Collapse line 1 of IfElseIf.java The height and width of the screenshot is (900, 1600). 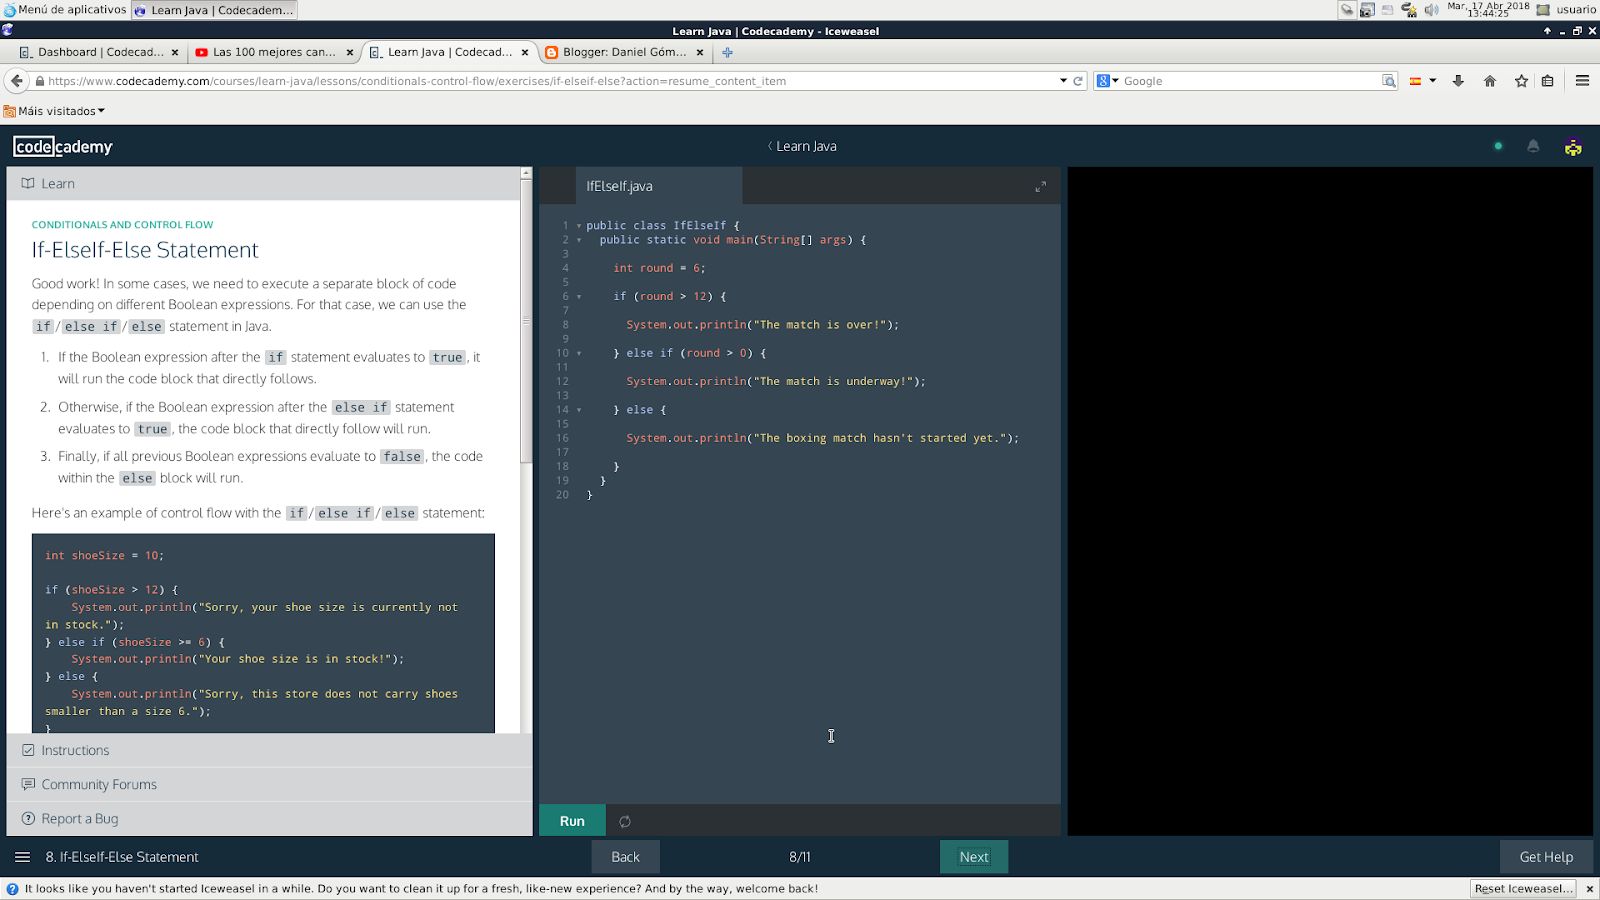click(x=578, y=225)
